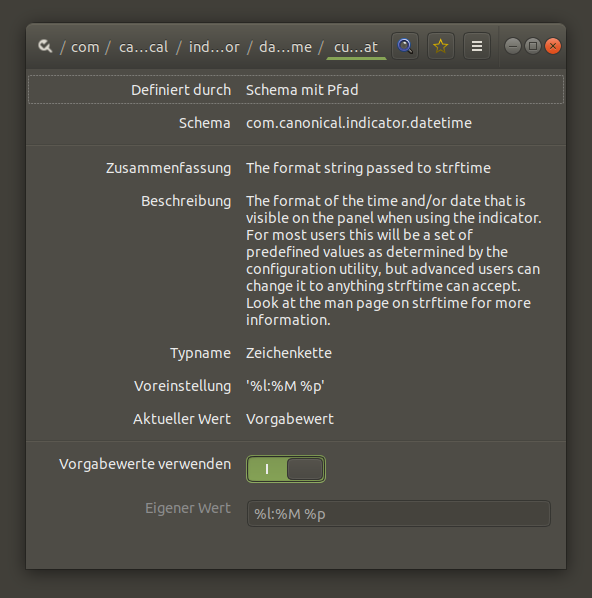Navigate to the 'com' path segment

[x=85, y=47]
